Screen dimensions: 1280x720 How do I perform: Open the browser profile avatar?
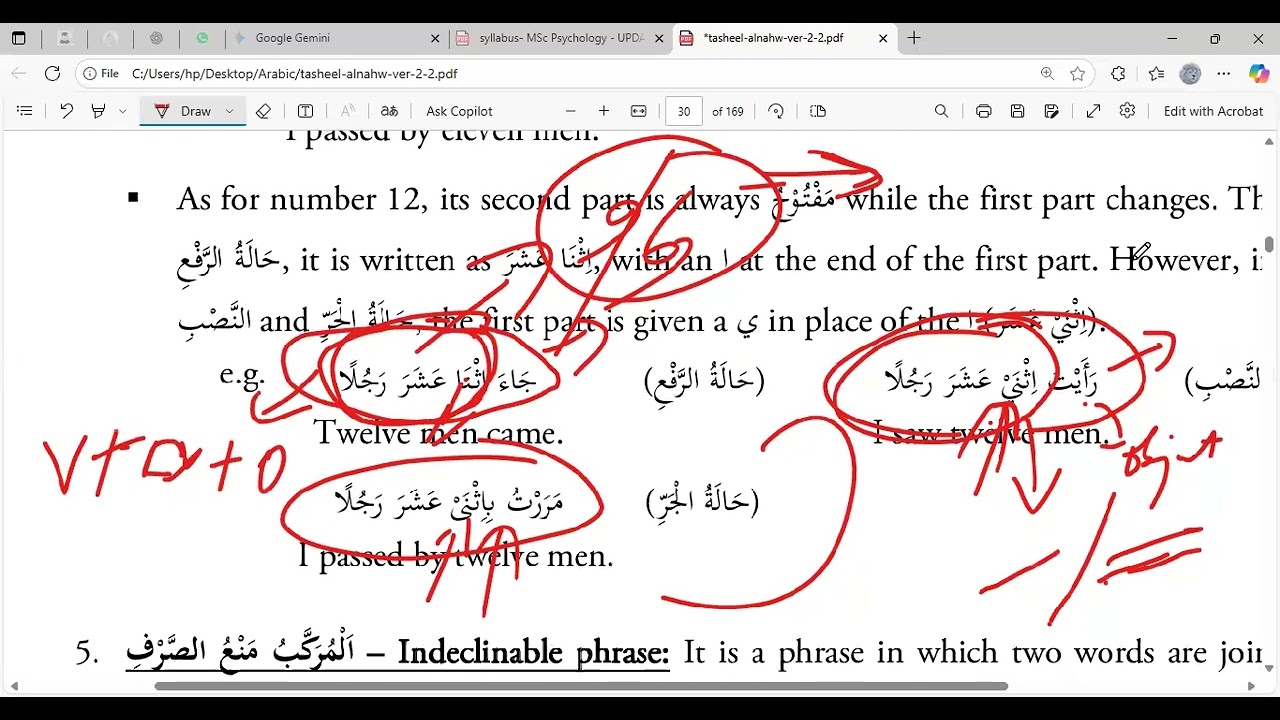(1190, 73)
